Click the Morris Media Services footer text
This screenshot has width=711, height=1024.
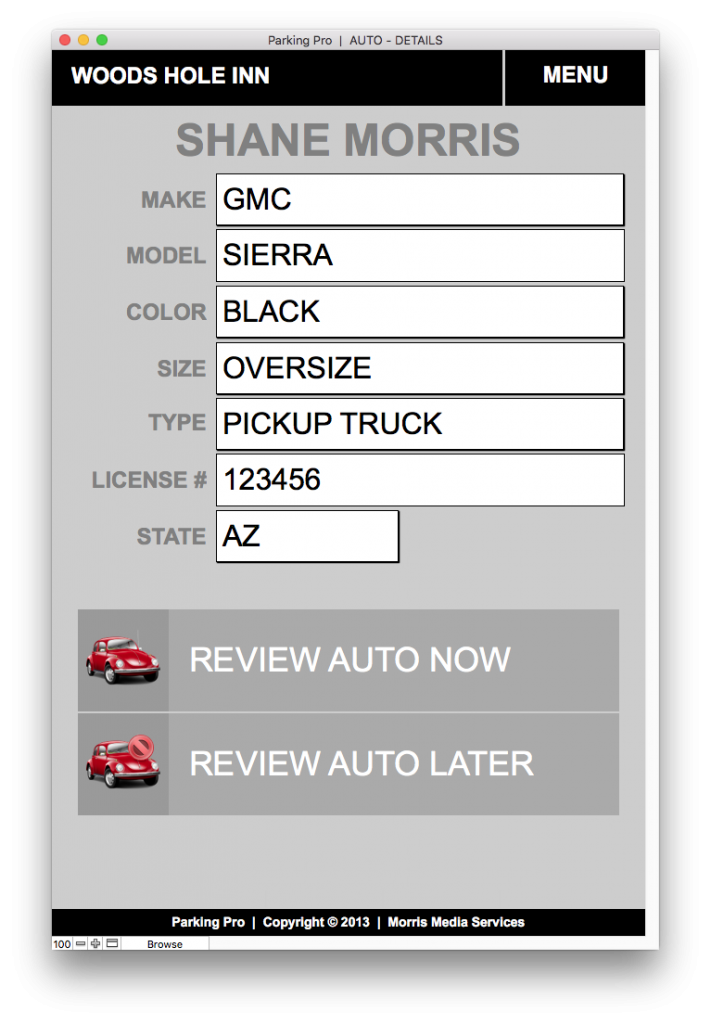tap(456, 922)
